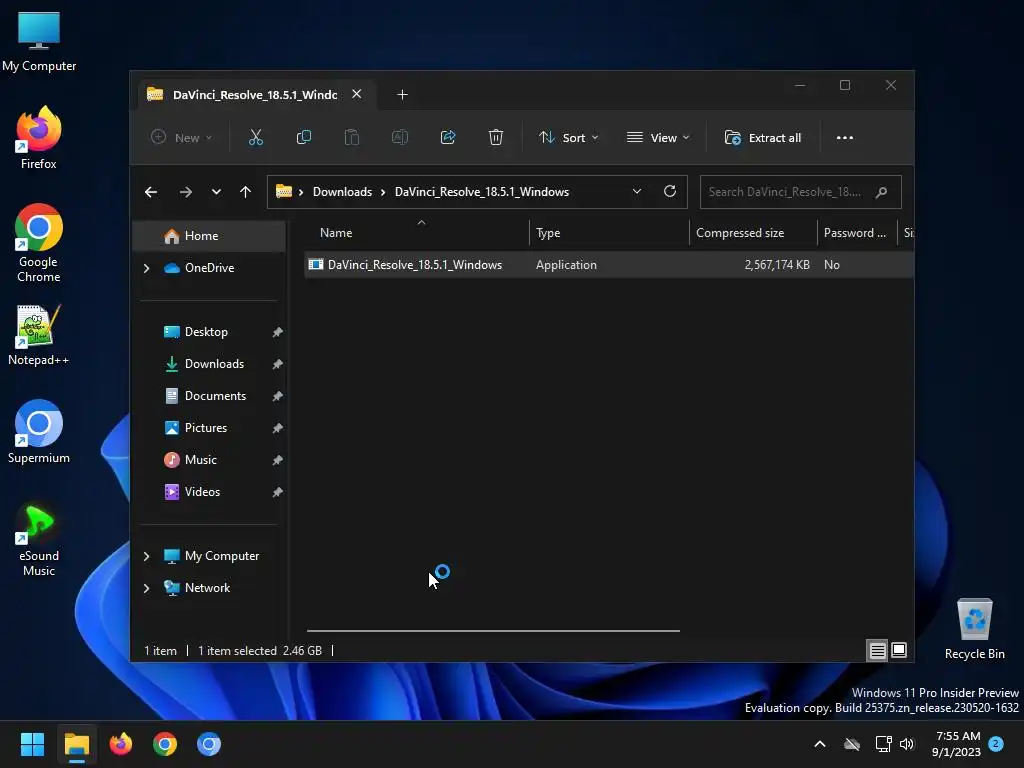
Task: Open the Sort dropdown
Action: tap(568, 138)
